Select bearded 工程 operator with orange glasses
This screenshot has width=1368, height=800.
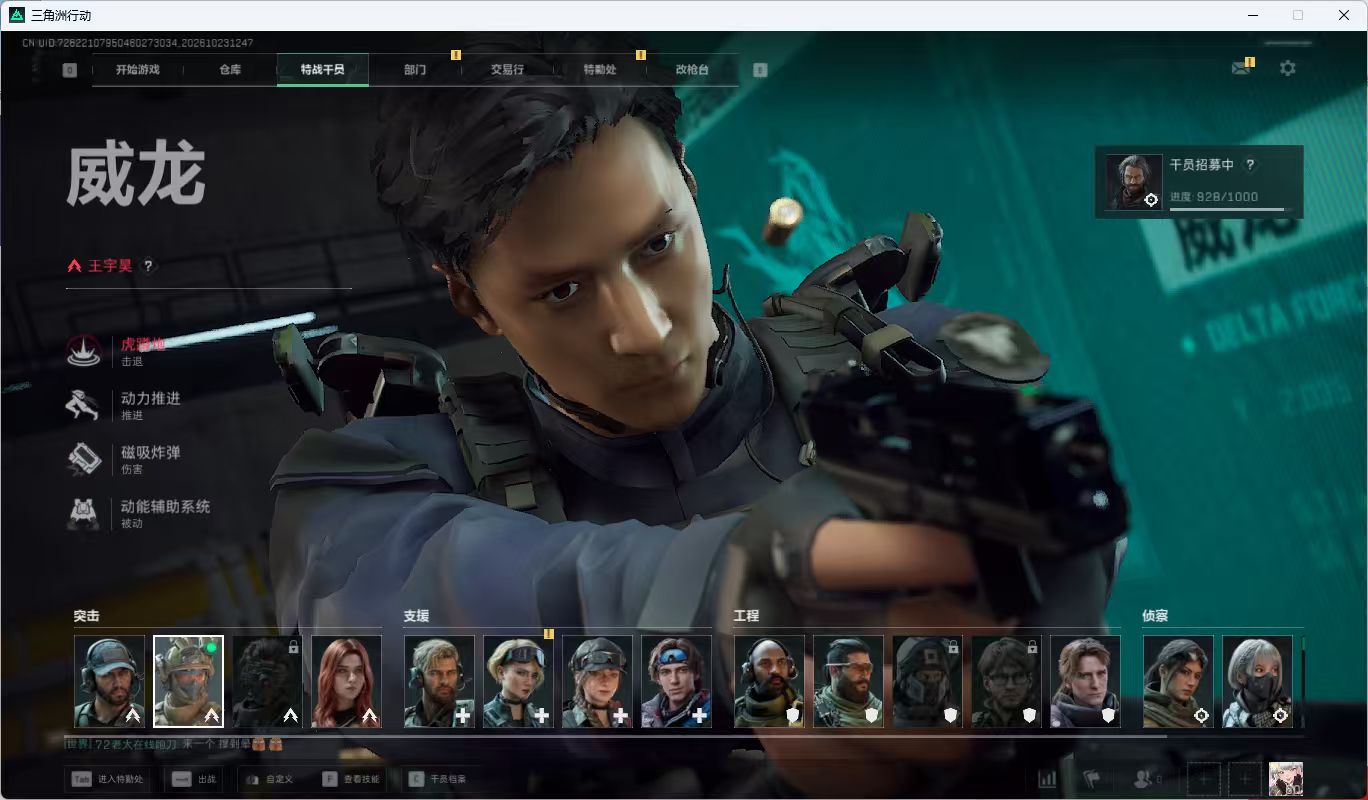[848, 681]
